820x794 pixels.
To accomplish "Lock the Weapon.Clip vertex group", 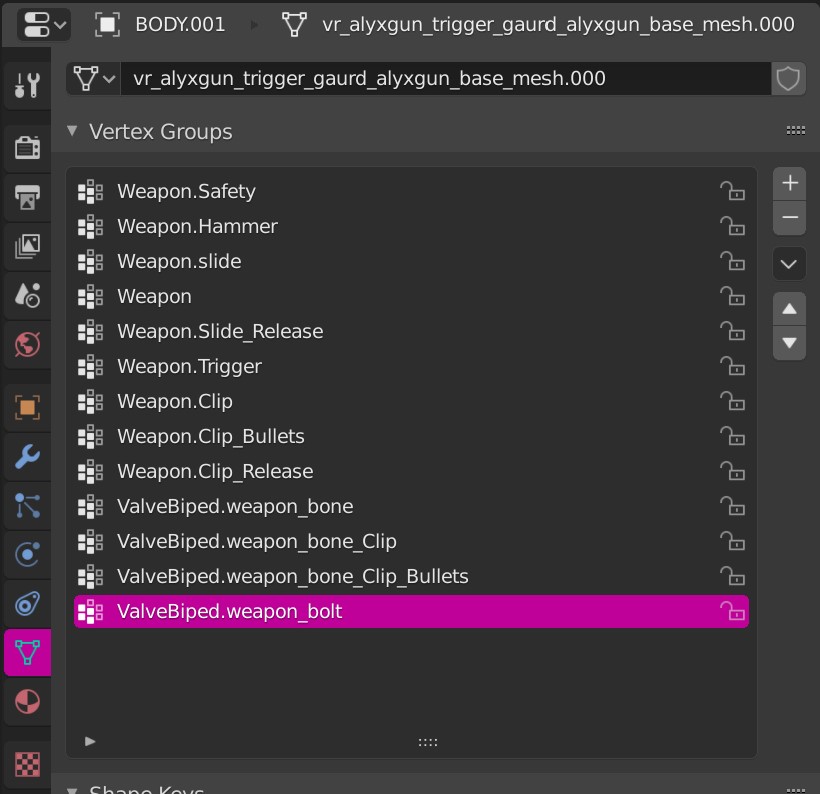I will click(x=732, y=402).
